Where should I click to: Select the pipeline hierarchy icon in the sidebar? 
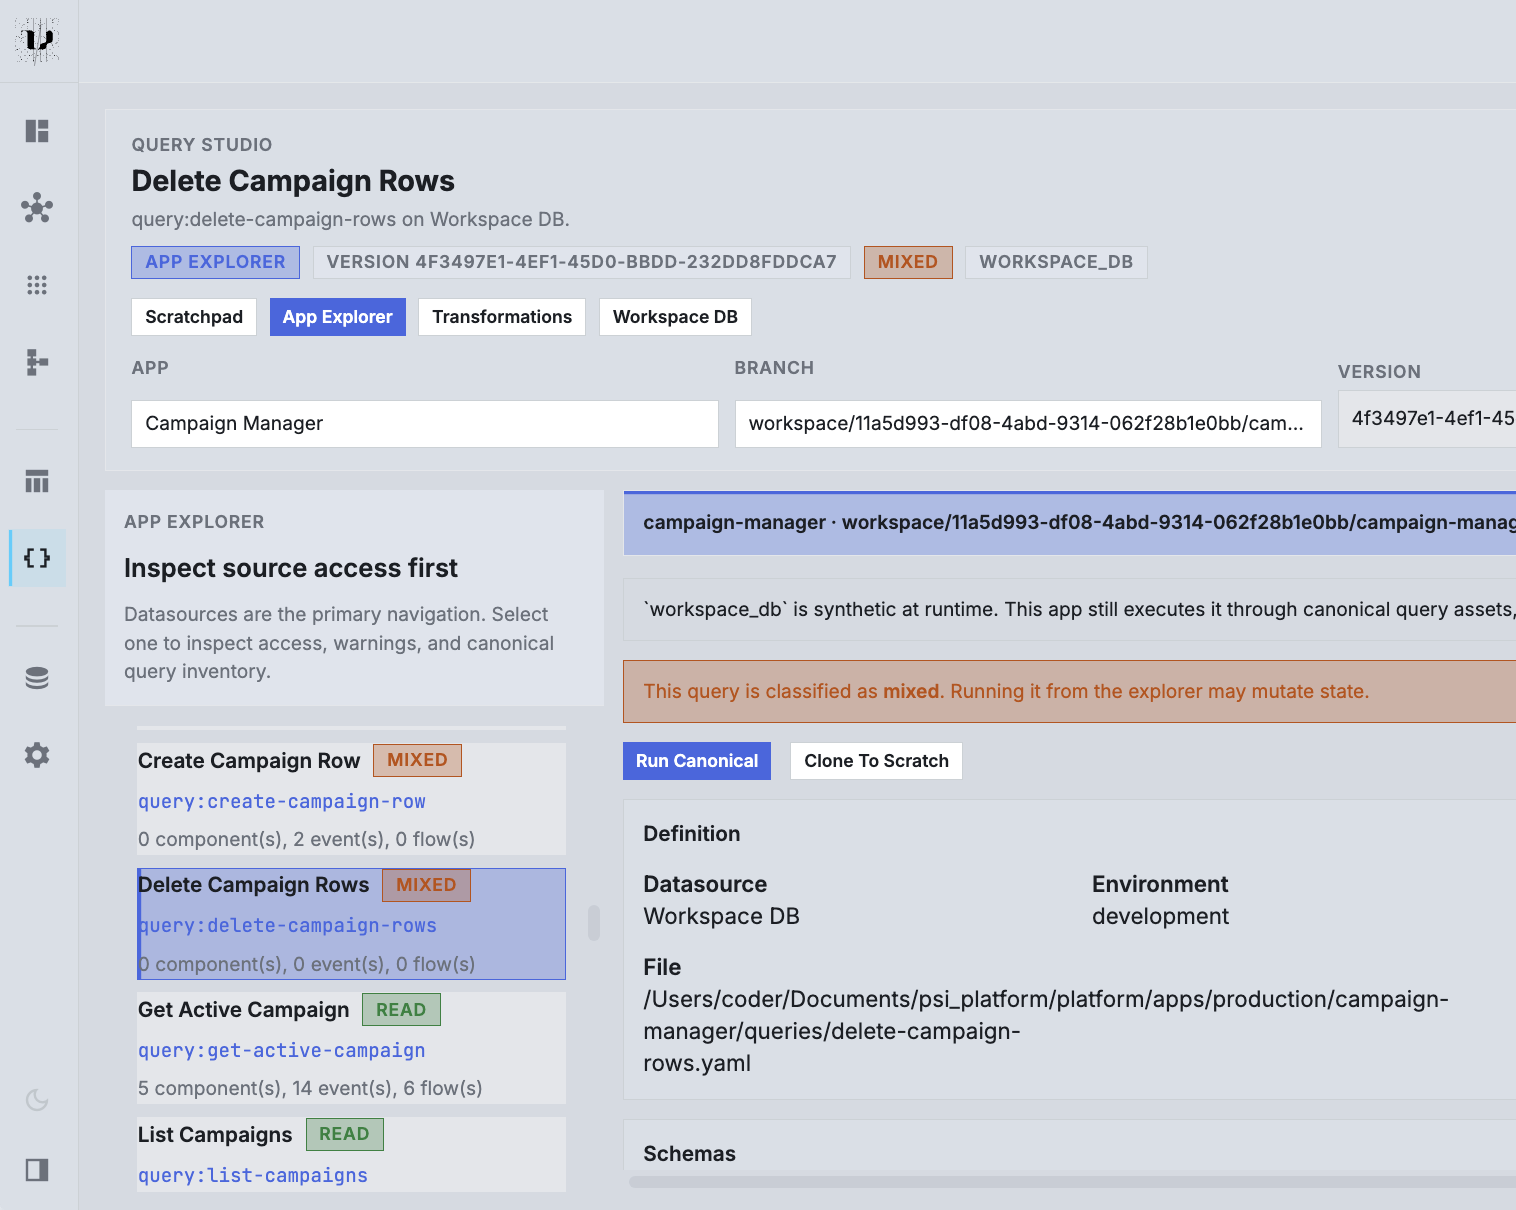tap(37, 362)
